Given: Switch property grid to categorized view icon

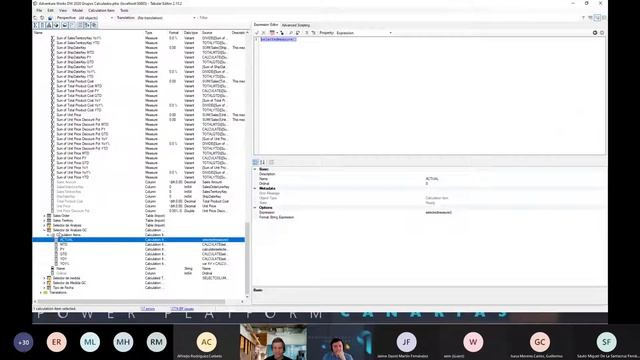Looking at the screenshot, I should pyautogui.click(x=256, y=162).
